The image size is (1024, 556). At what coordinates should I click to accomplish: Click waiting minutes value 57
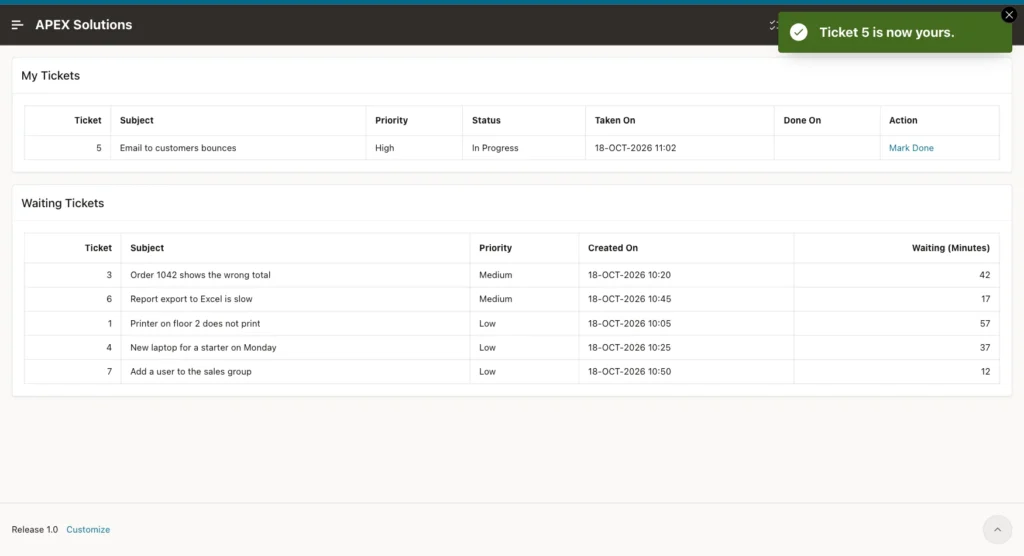984,323
